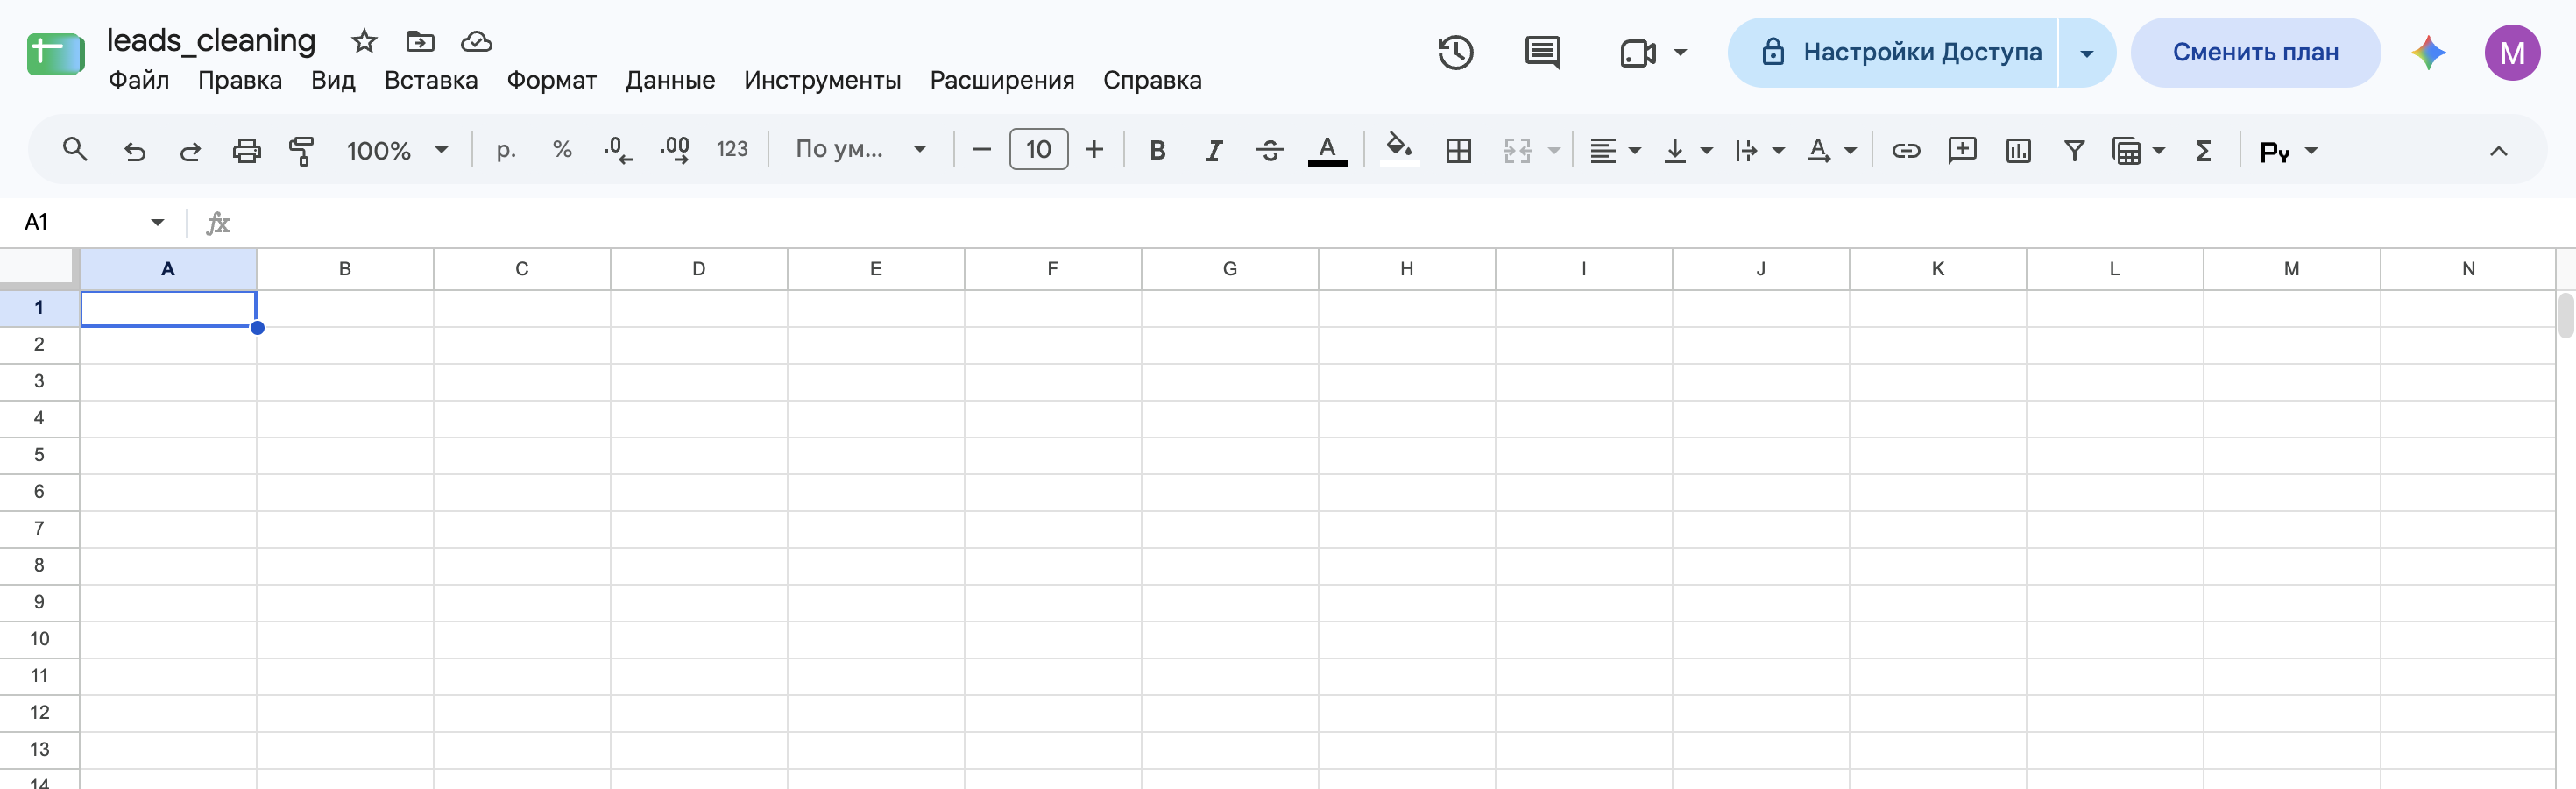Screen dimensions: 2576x789
Task: Open the Google Sheets home icon
Action: [x=55, y=54]
